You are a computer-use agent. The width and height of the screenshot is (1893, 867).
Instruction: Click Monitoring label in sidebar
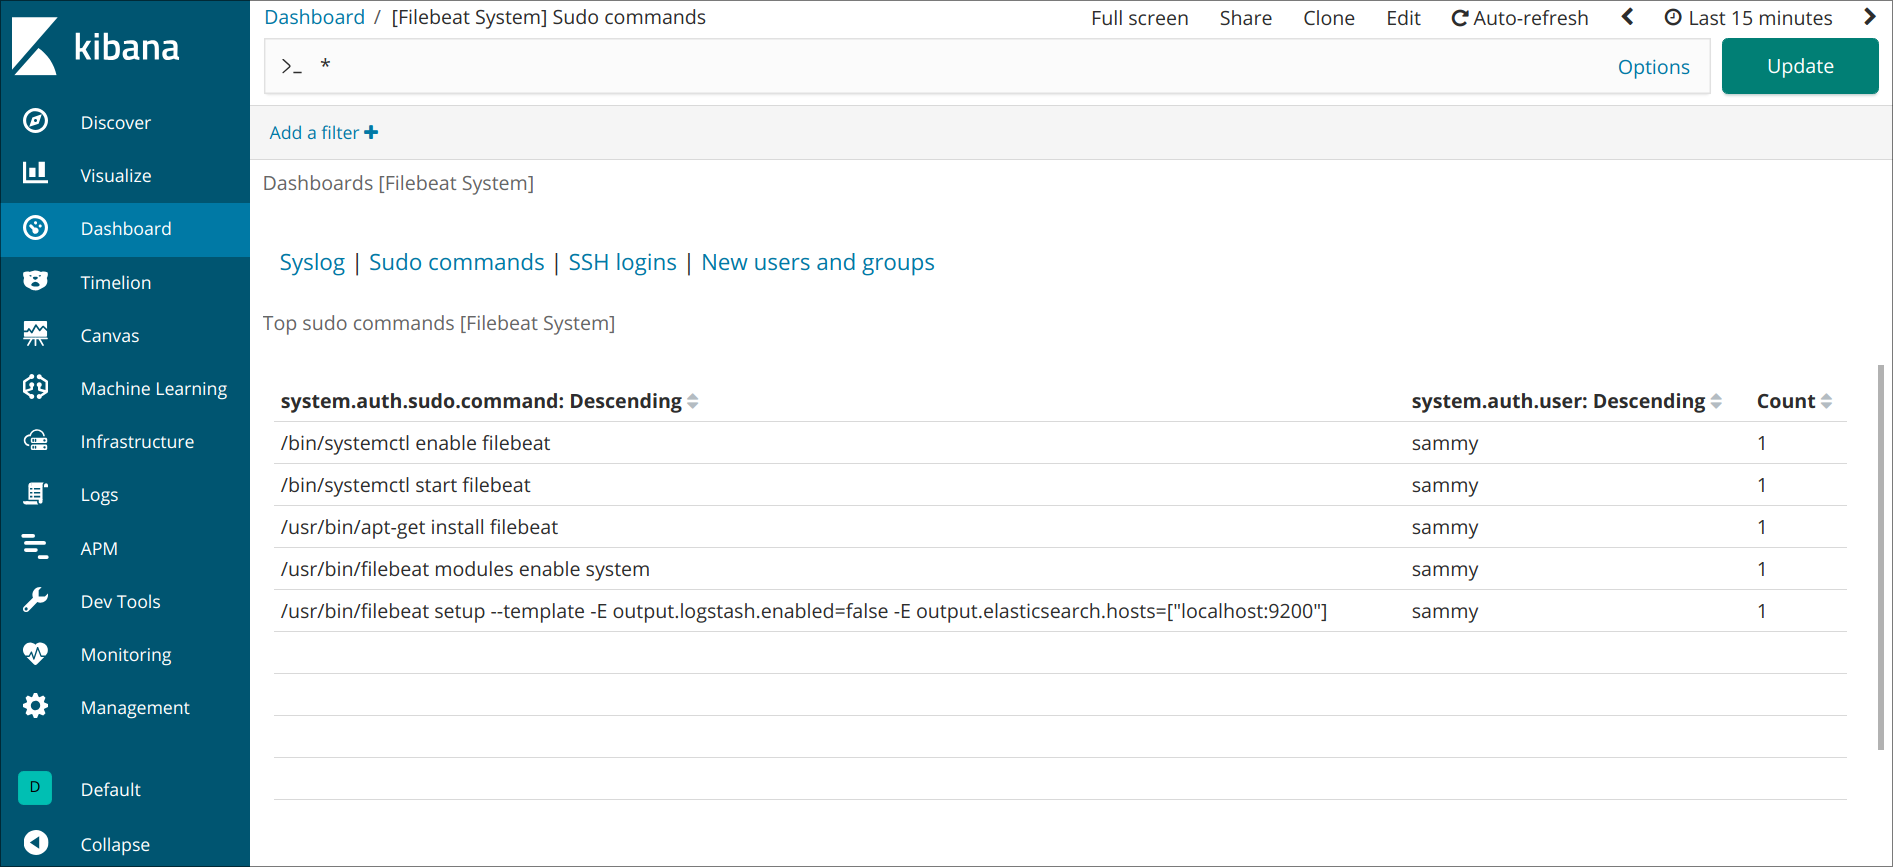pos(126,655)
